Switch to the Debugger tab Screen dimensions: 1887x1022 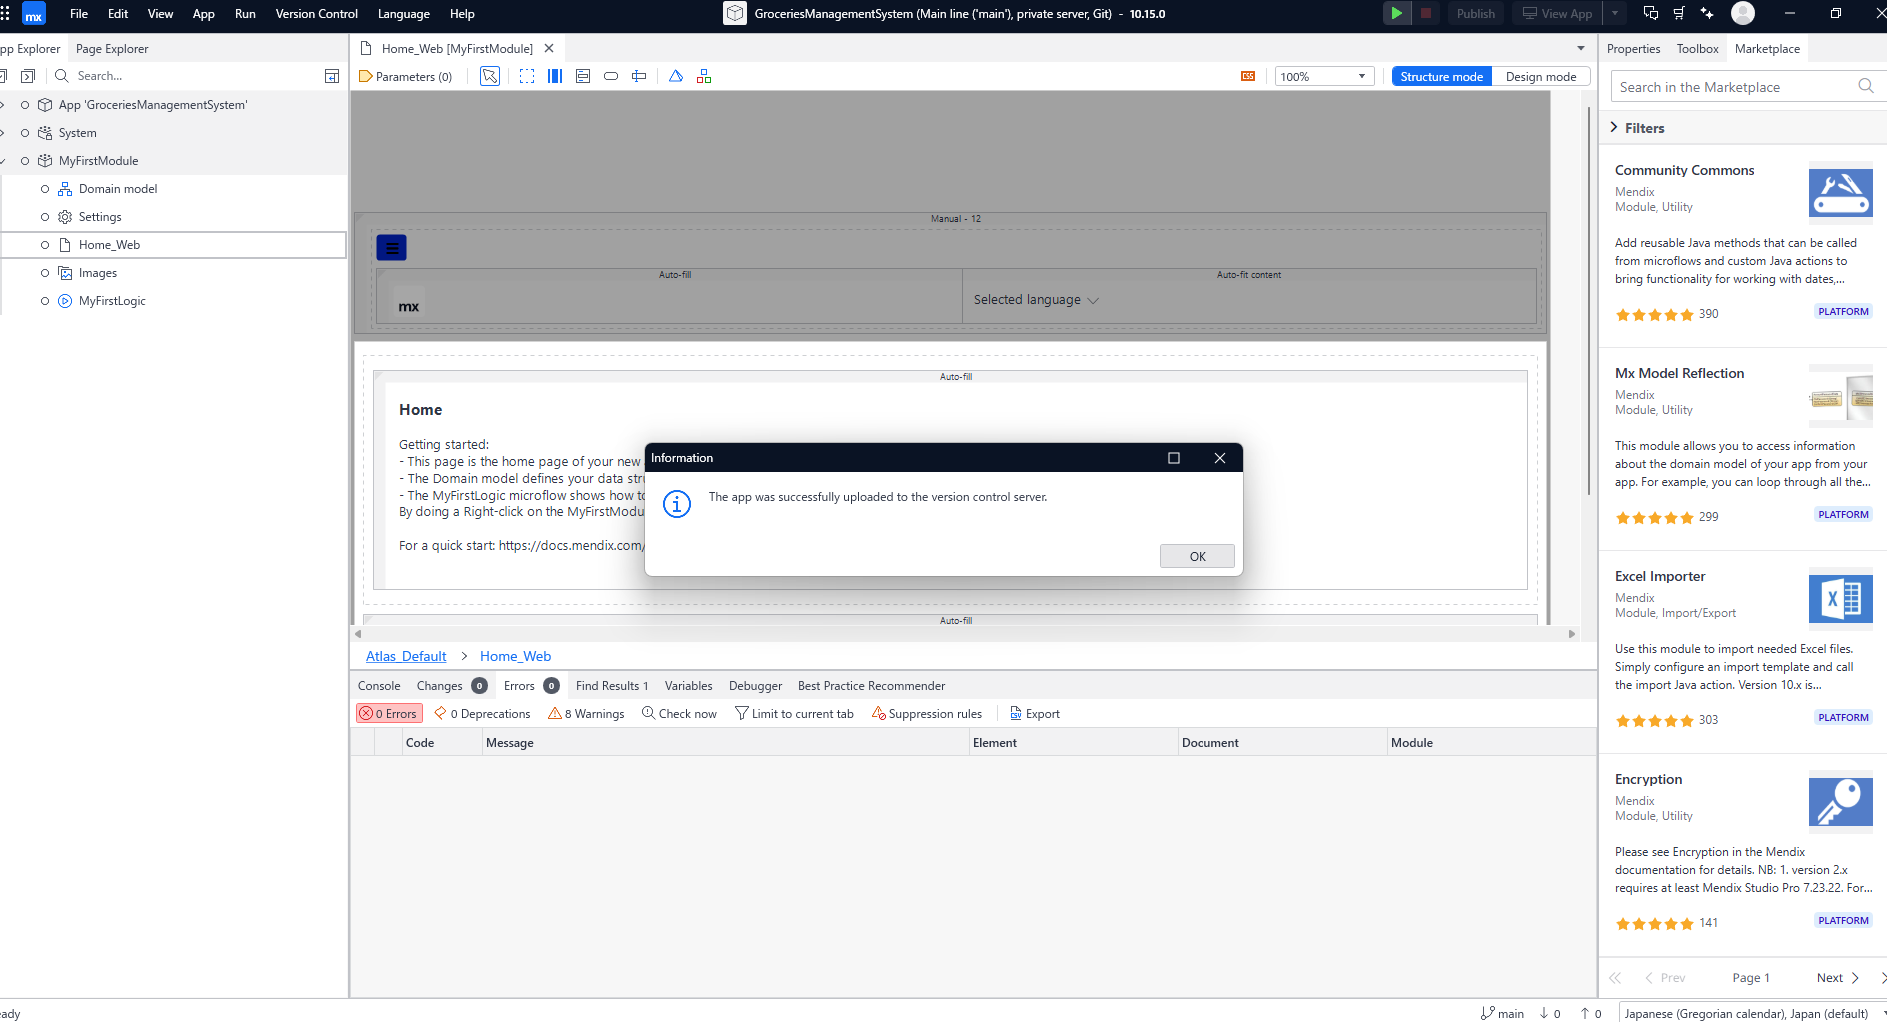(755, 685)
